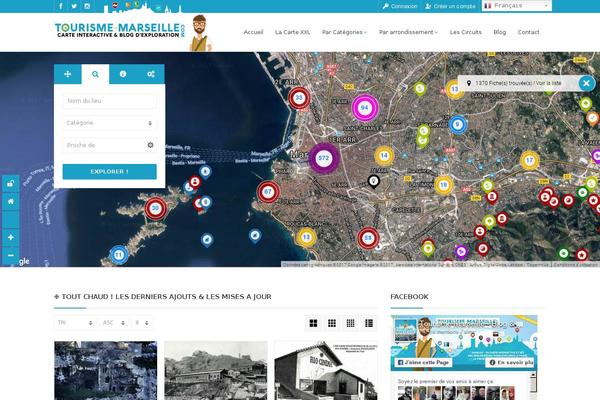Focus the Nom du lieu input field
Image resolution: width=600 pixels, height=400 pixels.
click(x=109, y=101)
